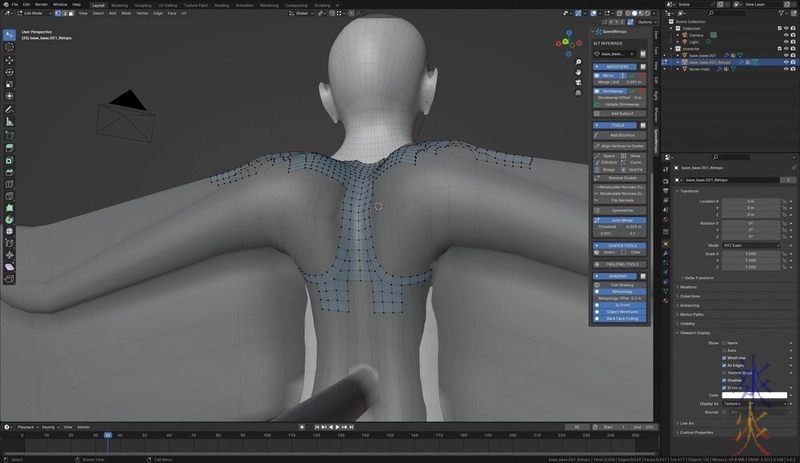Select the Rotate tool in the left toolbar
The width and height of the screenshot is (800, 463).
coord(9,71)
